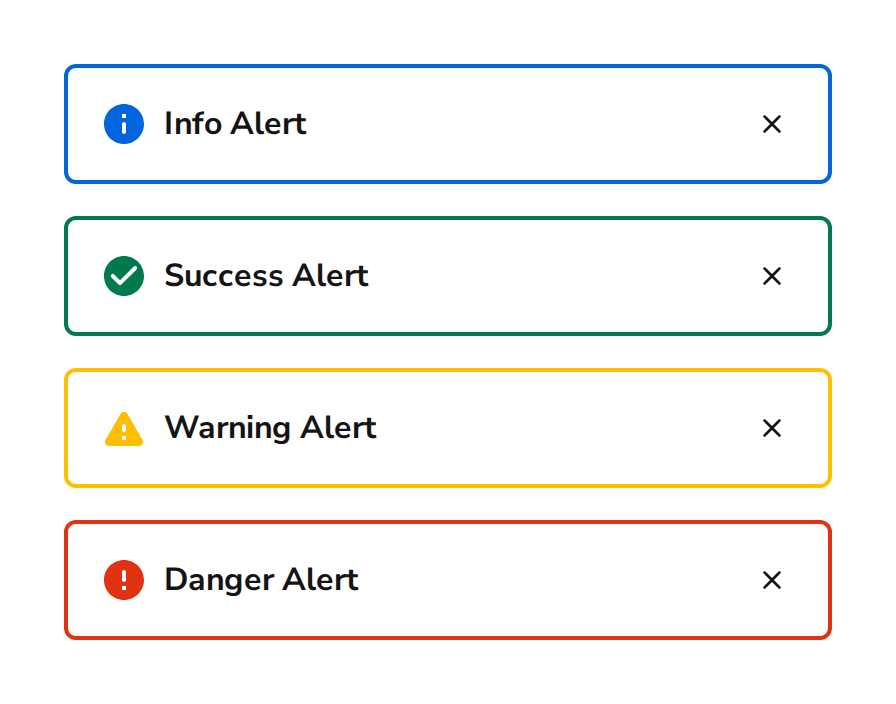The width and height of the screenshot is (896, 704).
Task: Select the Warning Alert heading
Action: [271, 428]
